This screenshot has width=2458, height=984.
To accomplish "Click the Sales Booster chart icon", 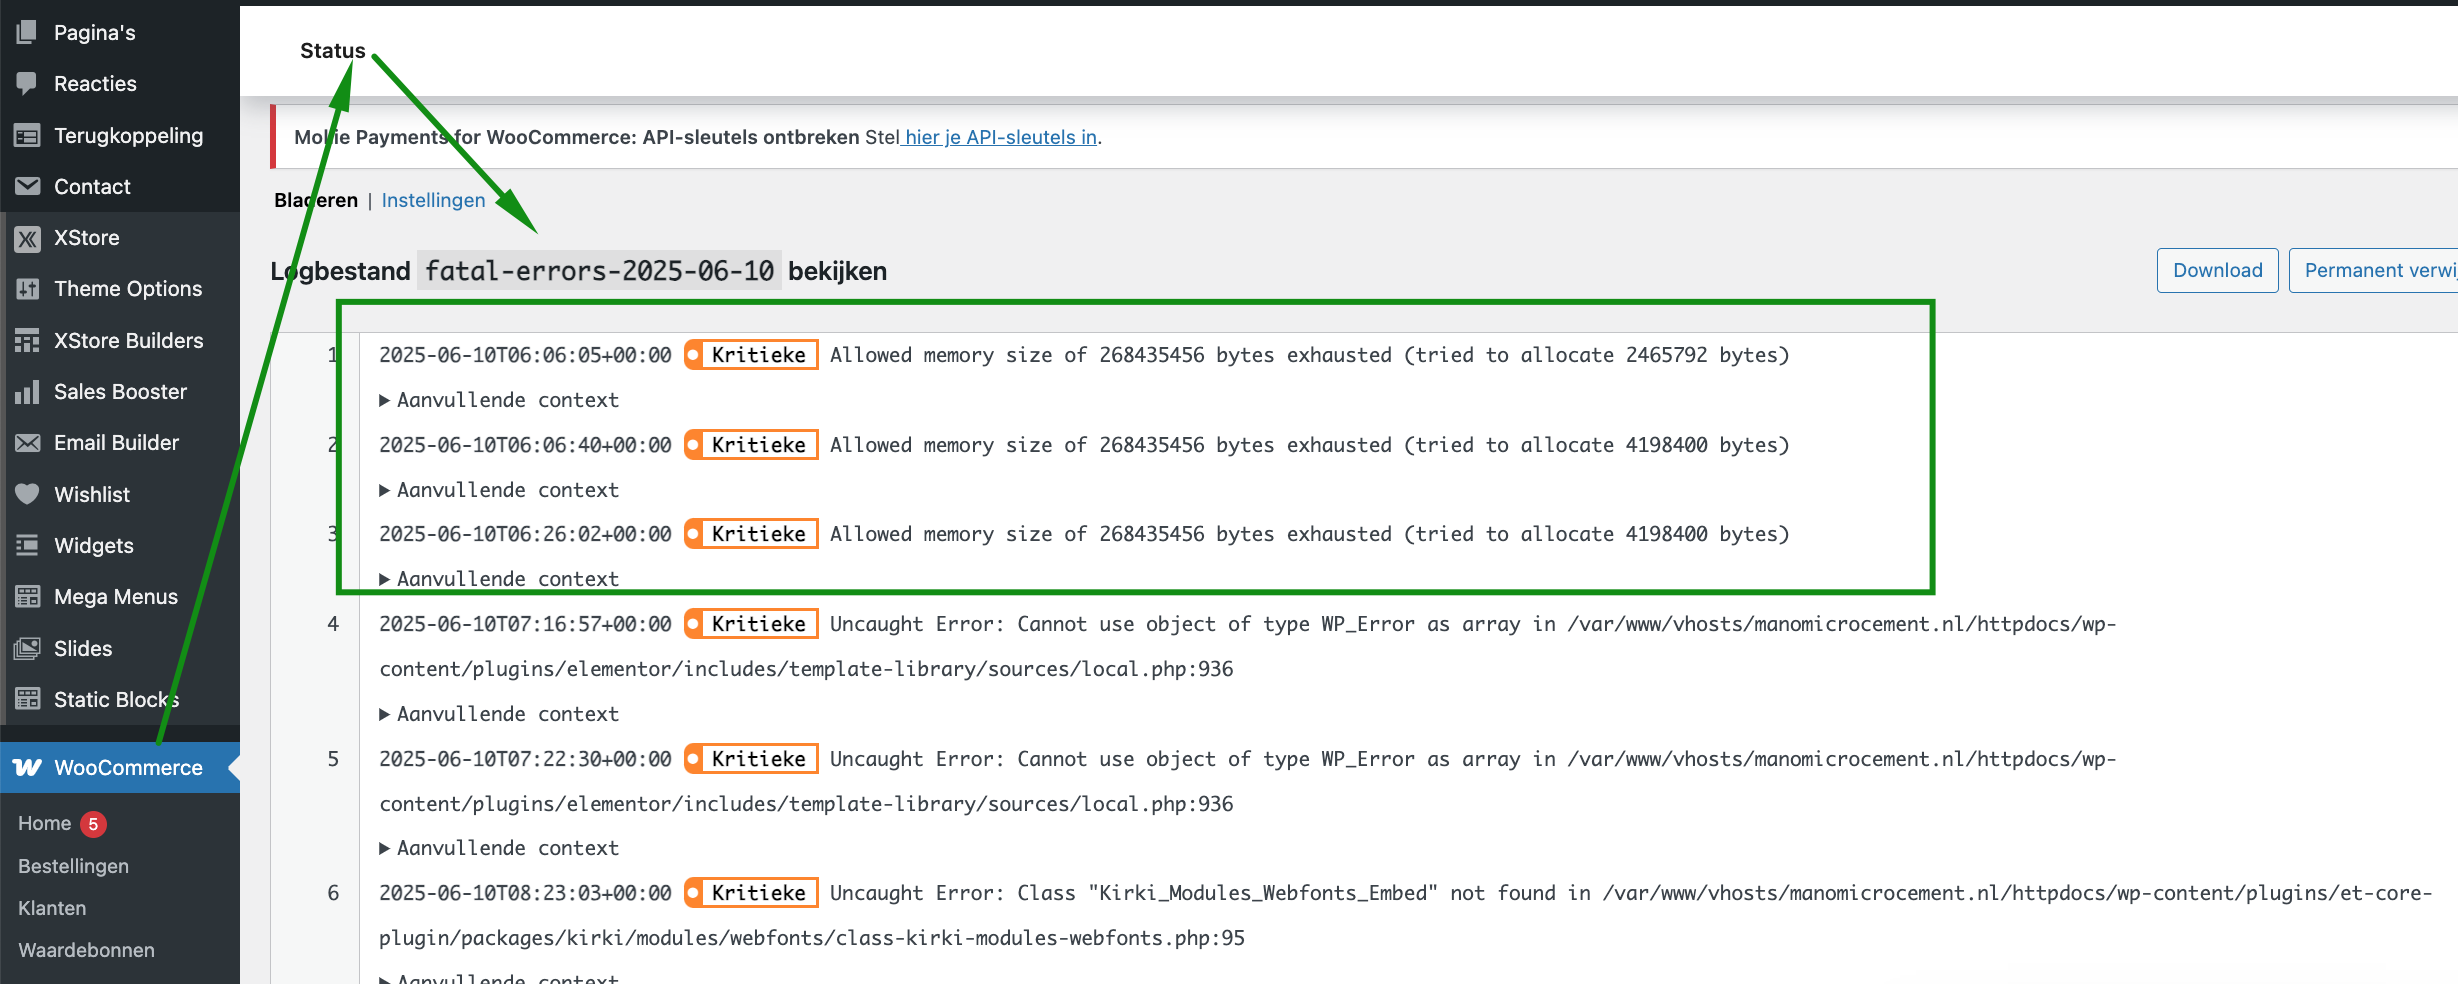I will [x=27, y=392].
